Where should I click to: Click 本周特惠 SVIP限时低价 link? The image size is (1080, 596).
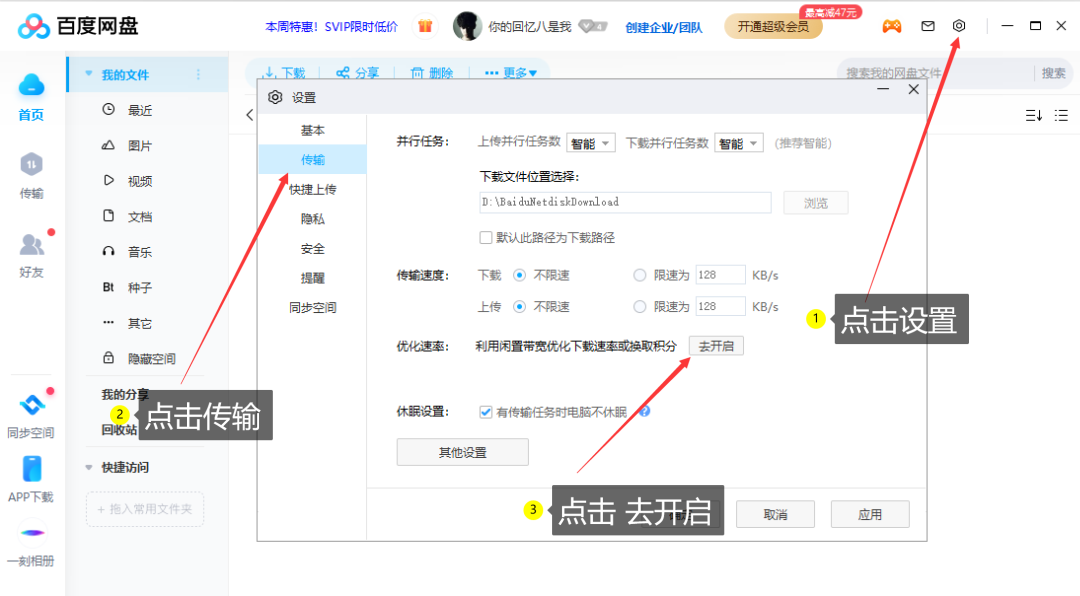click(x=331, y=27)
